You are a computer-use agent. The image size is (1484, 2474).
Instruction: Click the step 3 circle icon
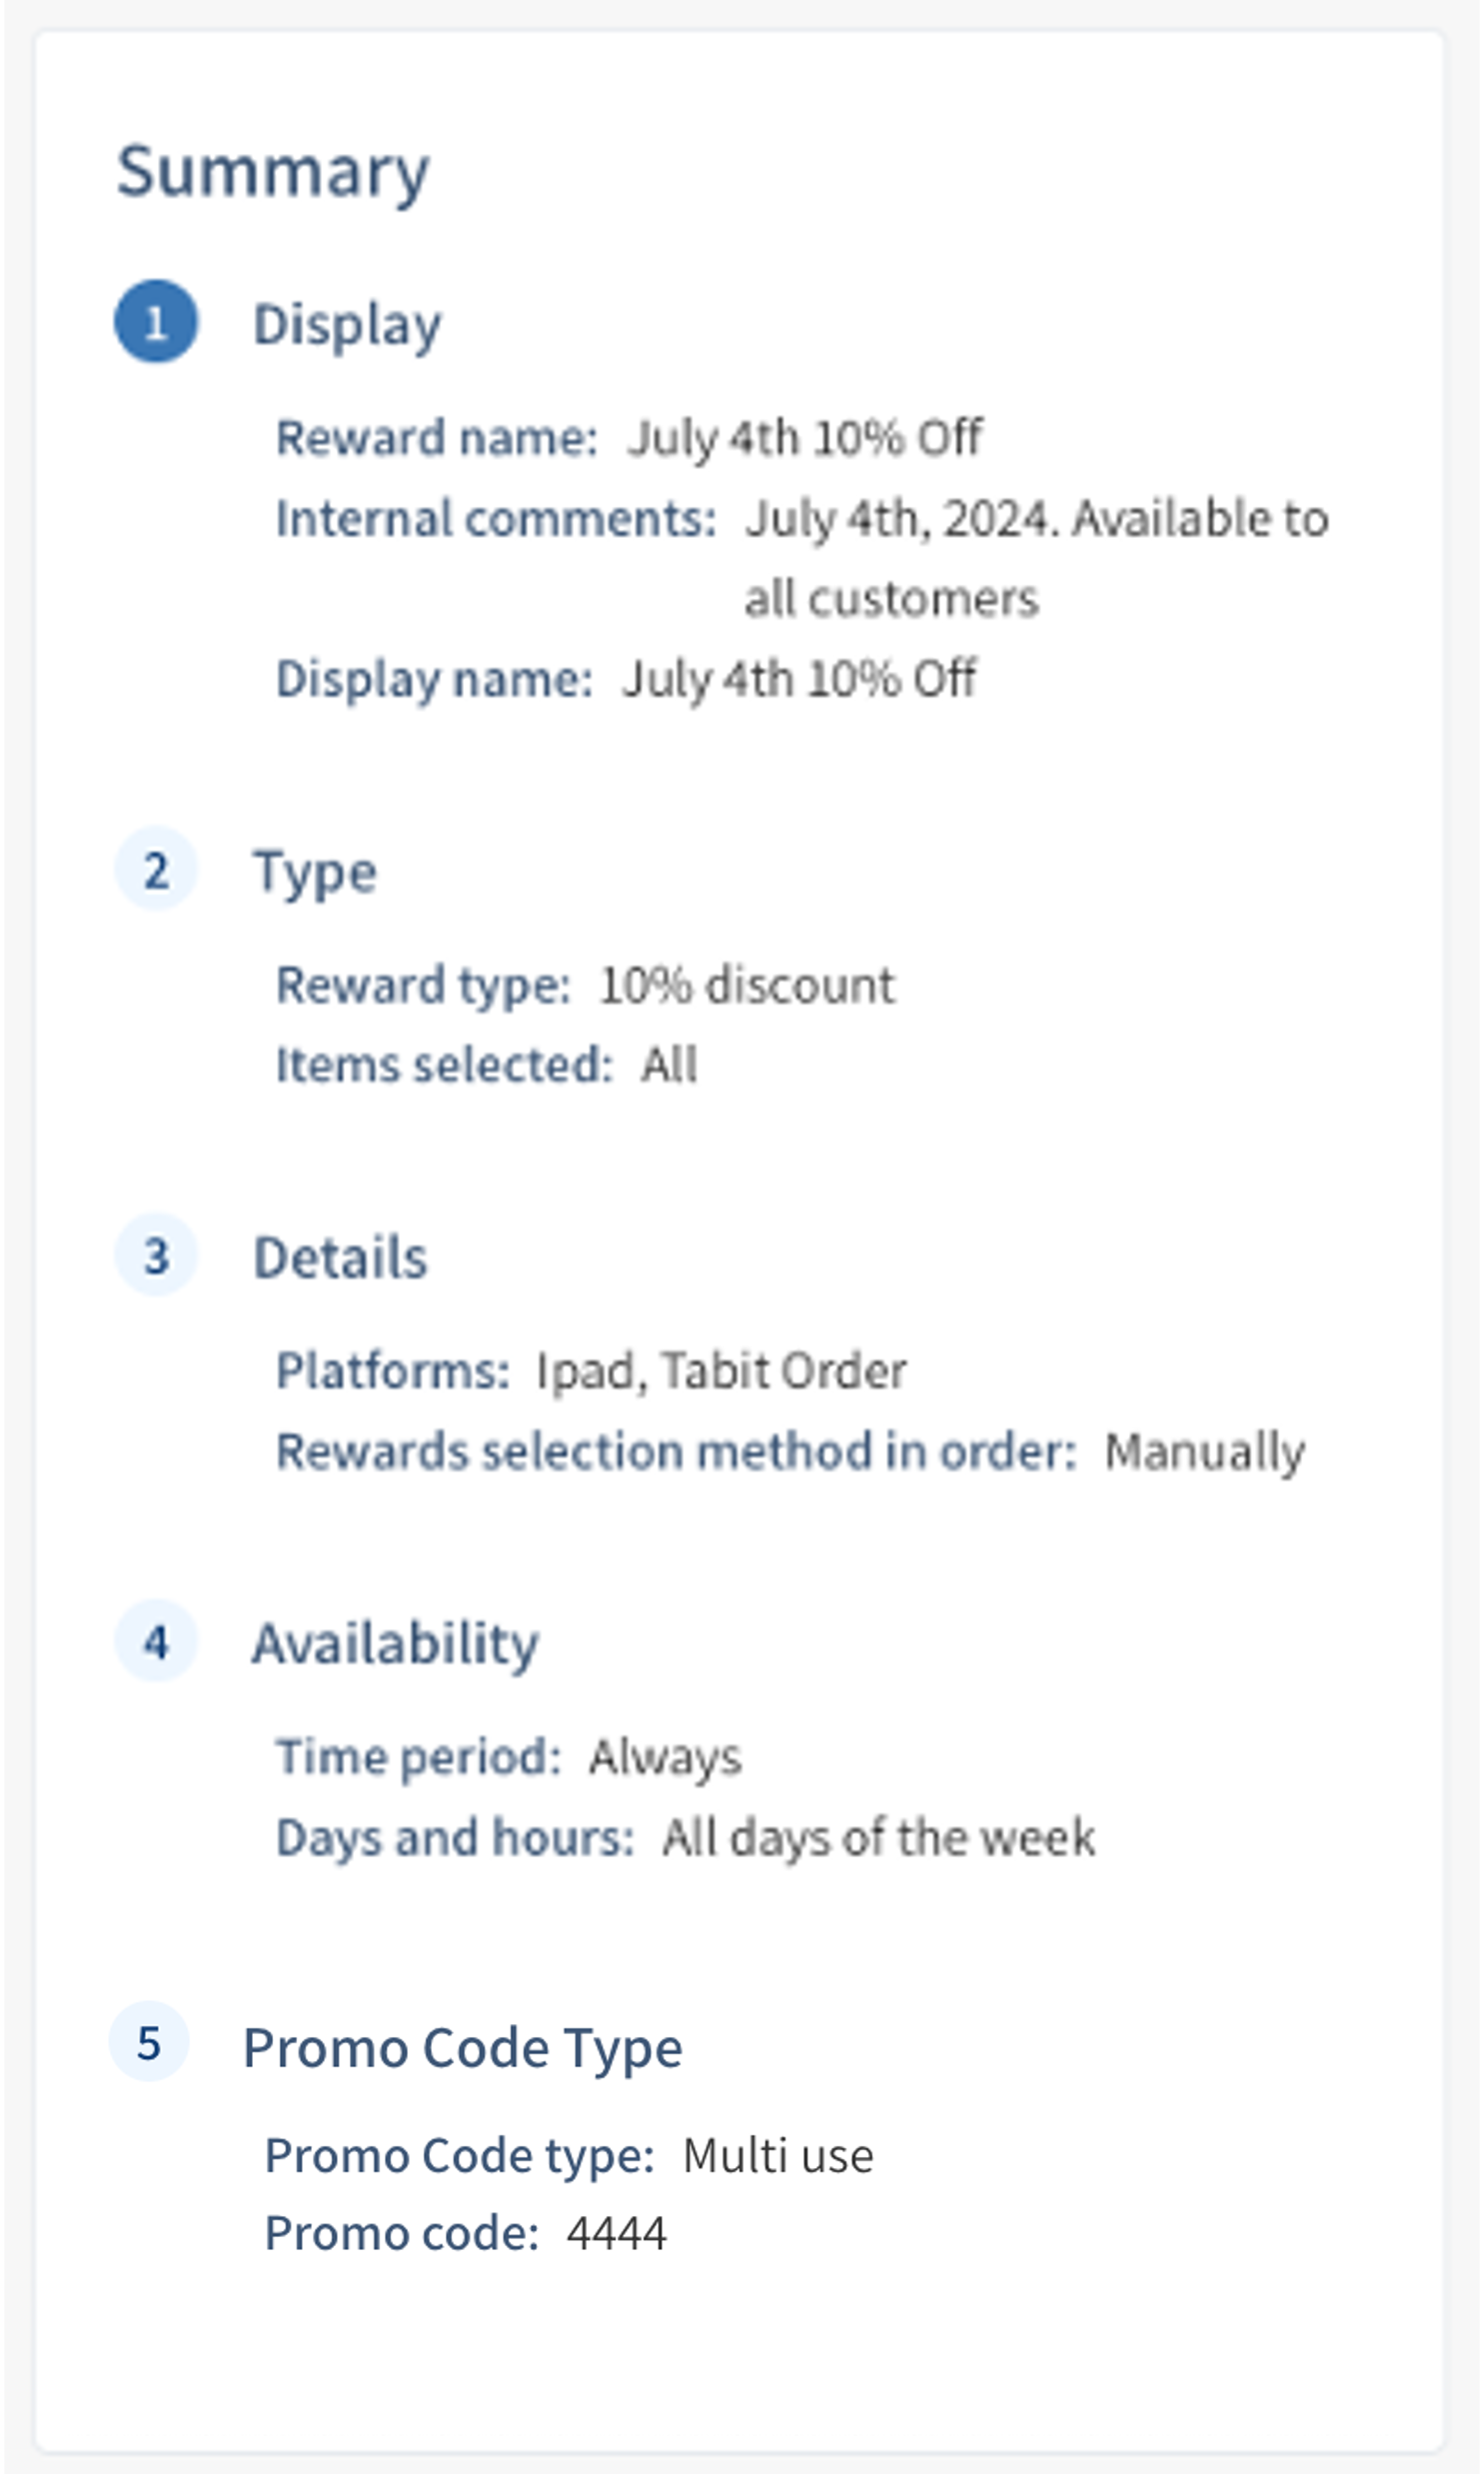pos(156,1255)
